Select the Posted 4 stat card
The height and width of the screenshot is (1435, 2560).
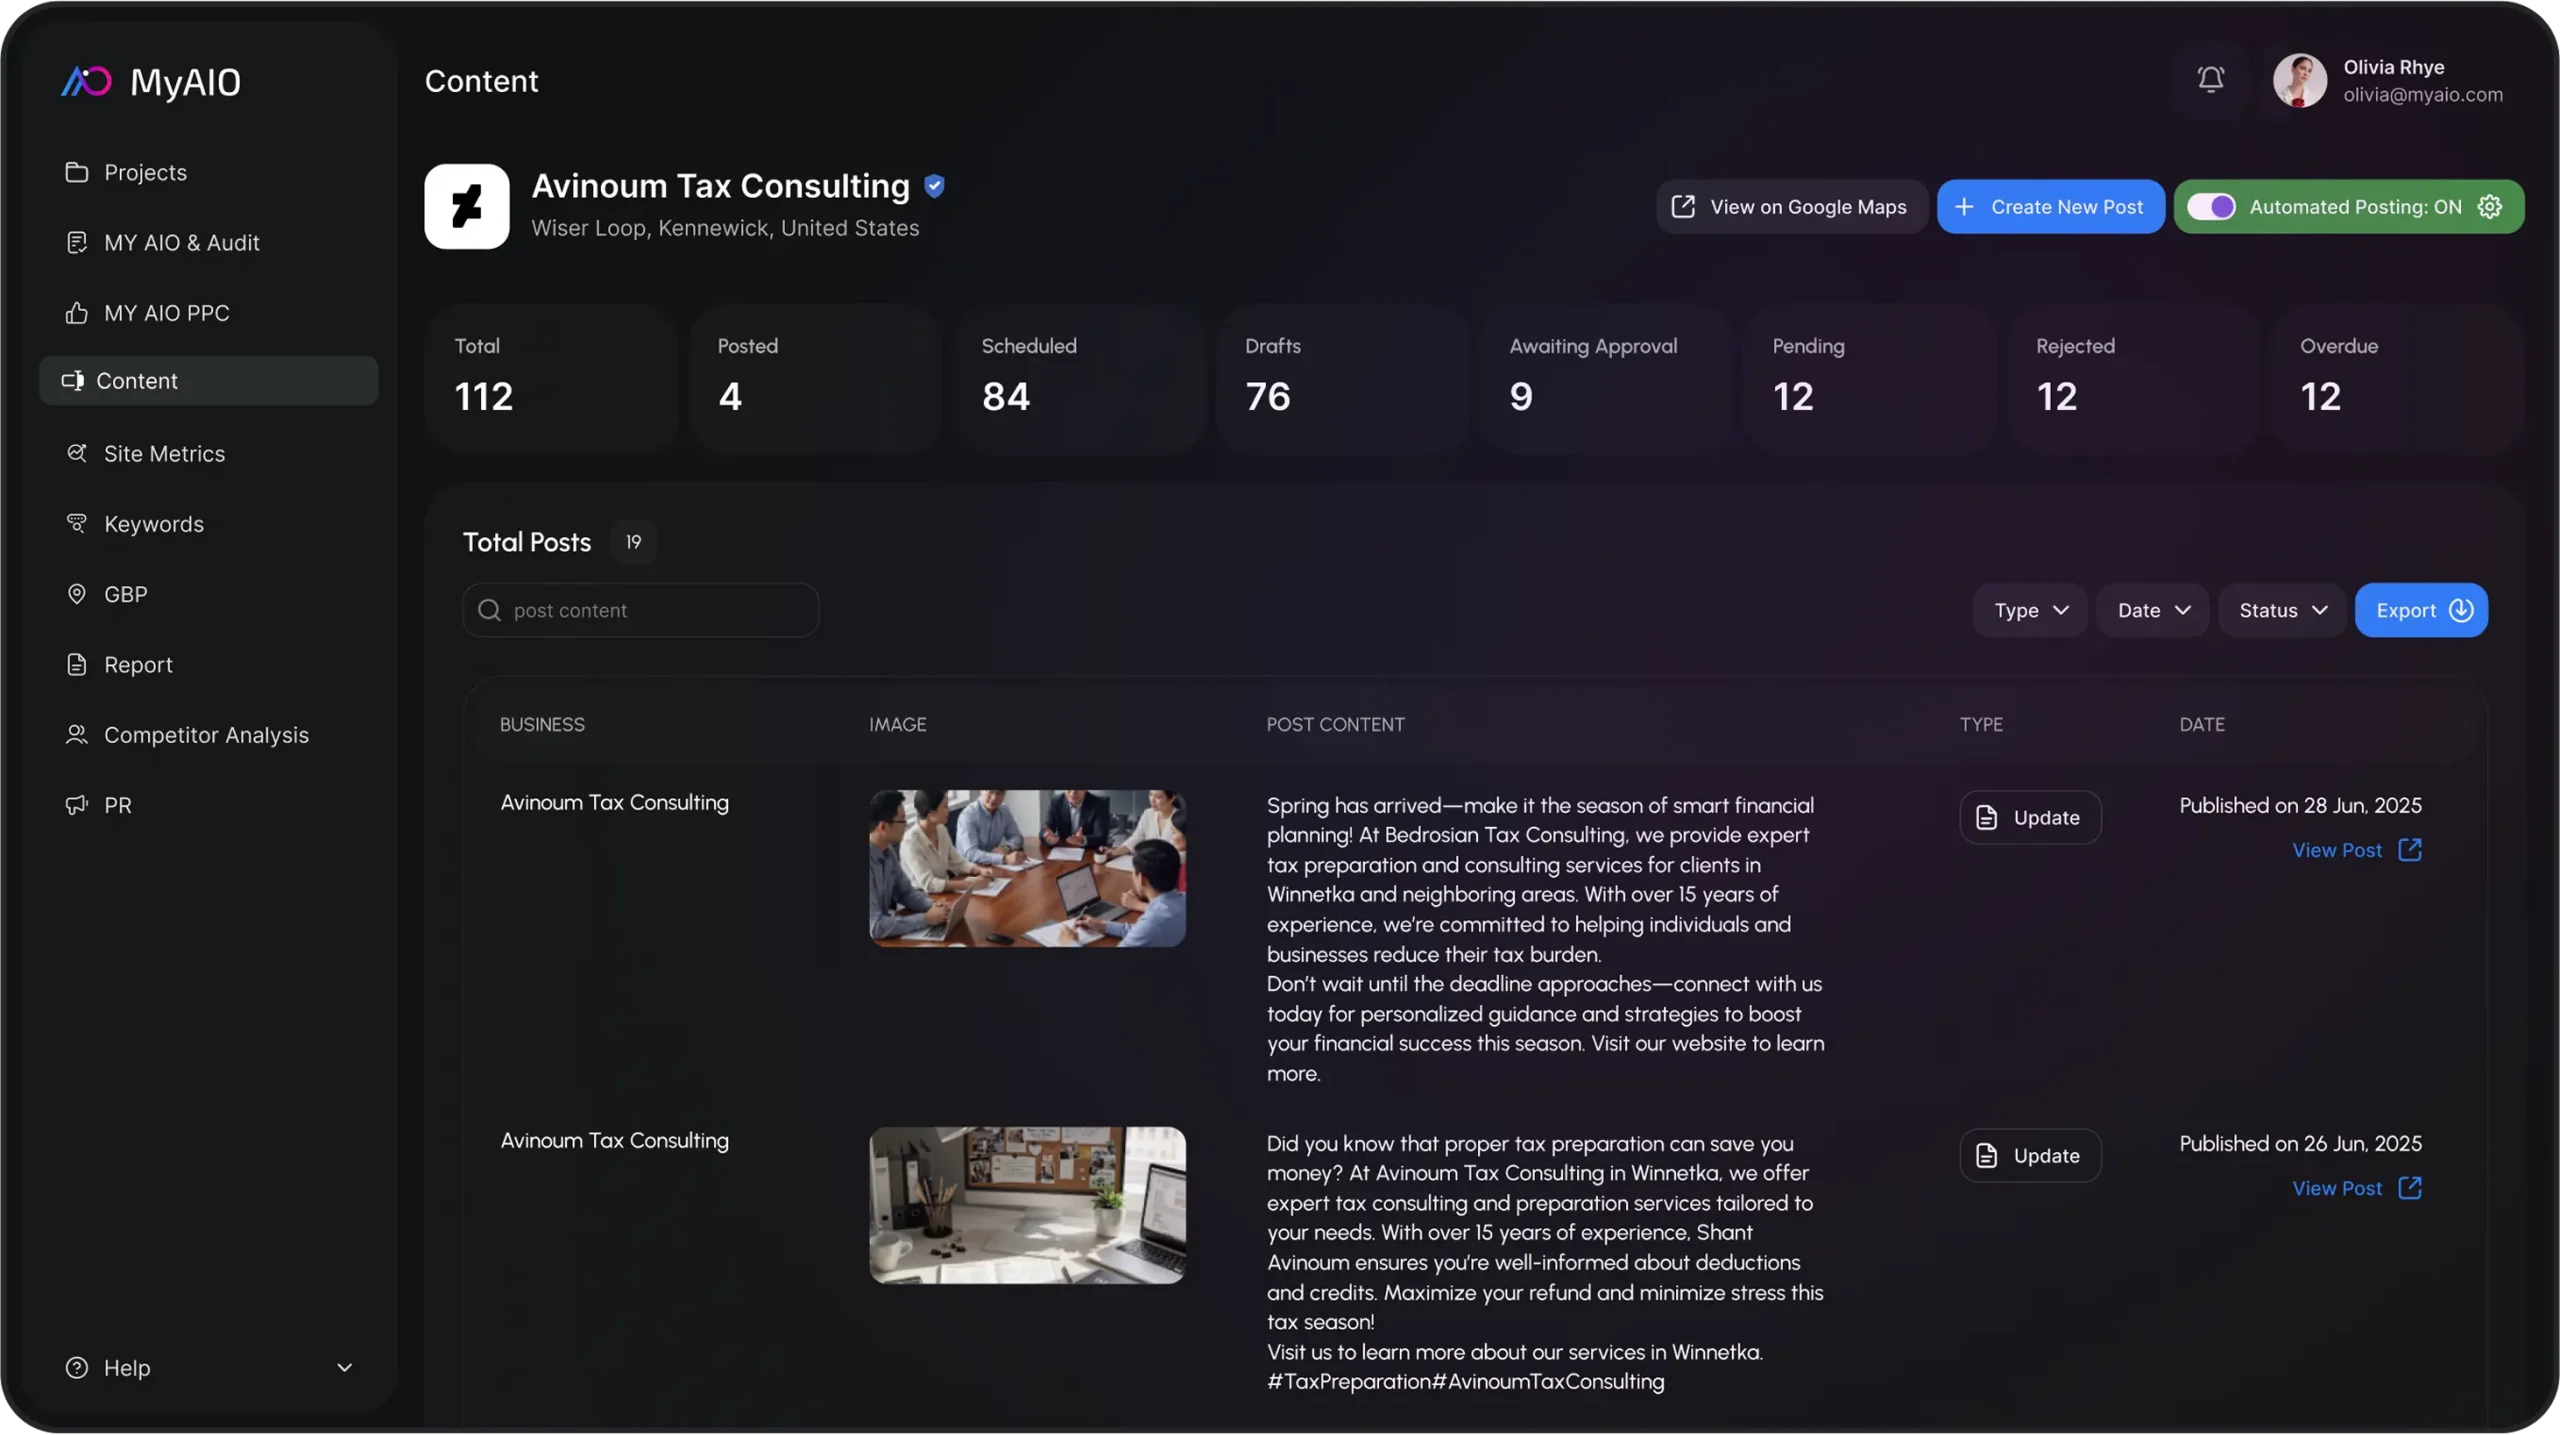815,380
